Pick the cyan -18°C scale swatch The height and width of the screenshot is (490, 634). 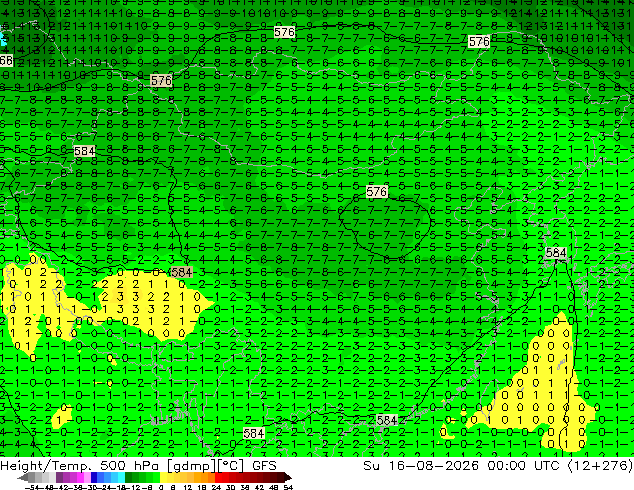coord(122,477)
